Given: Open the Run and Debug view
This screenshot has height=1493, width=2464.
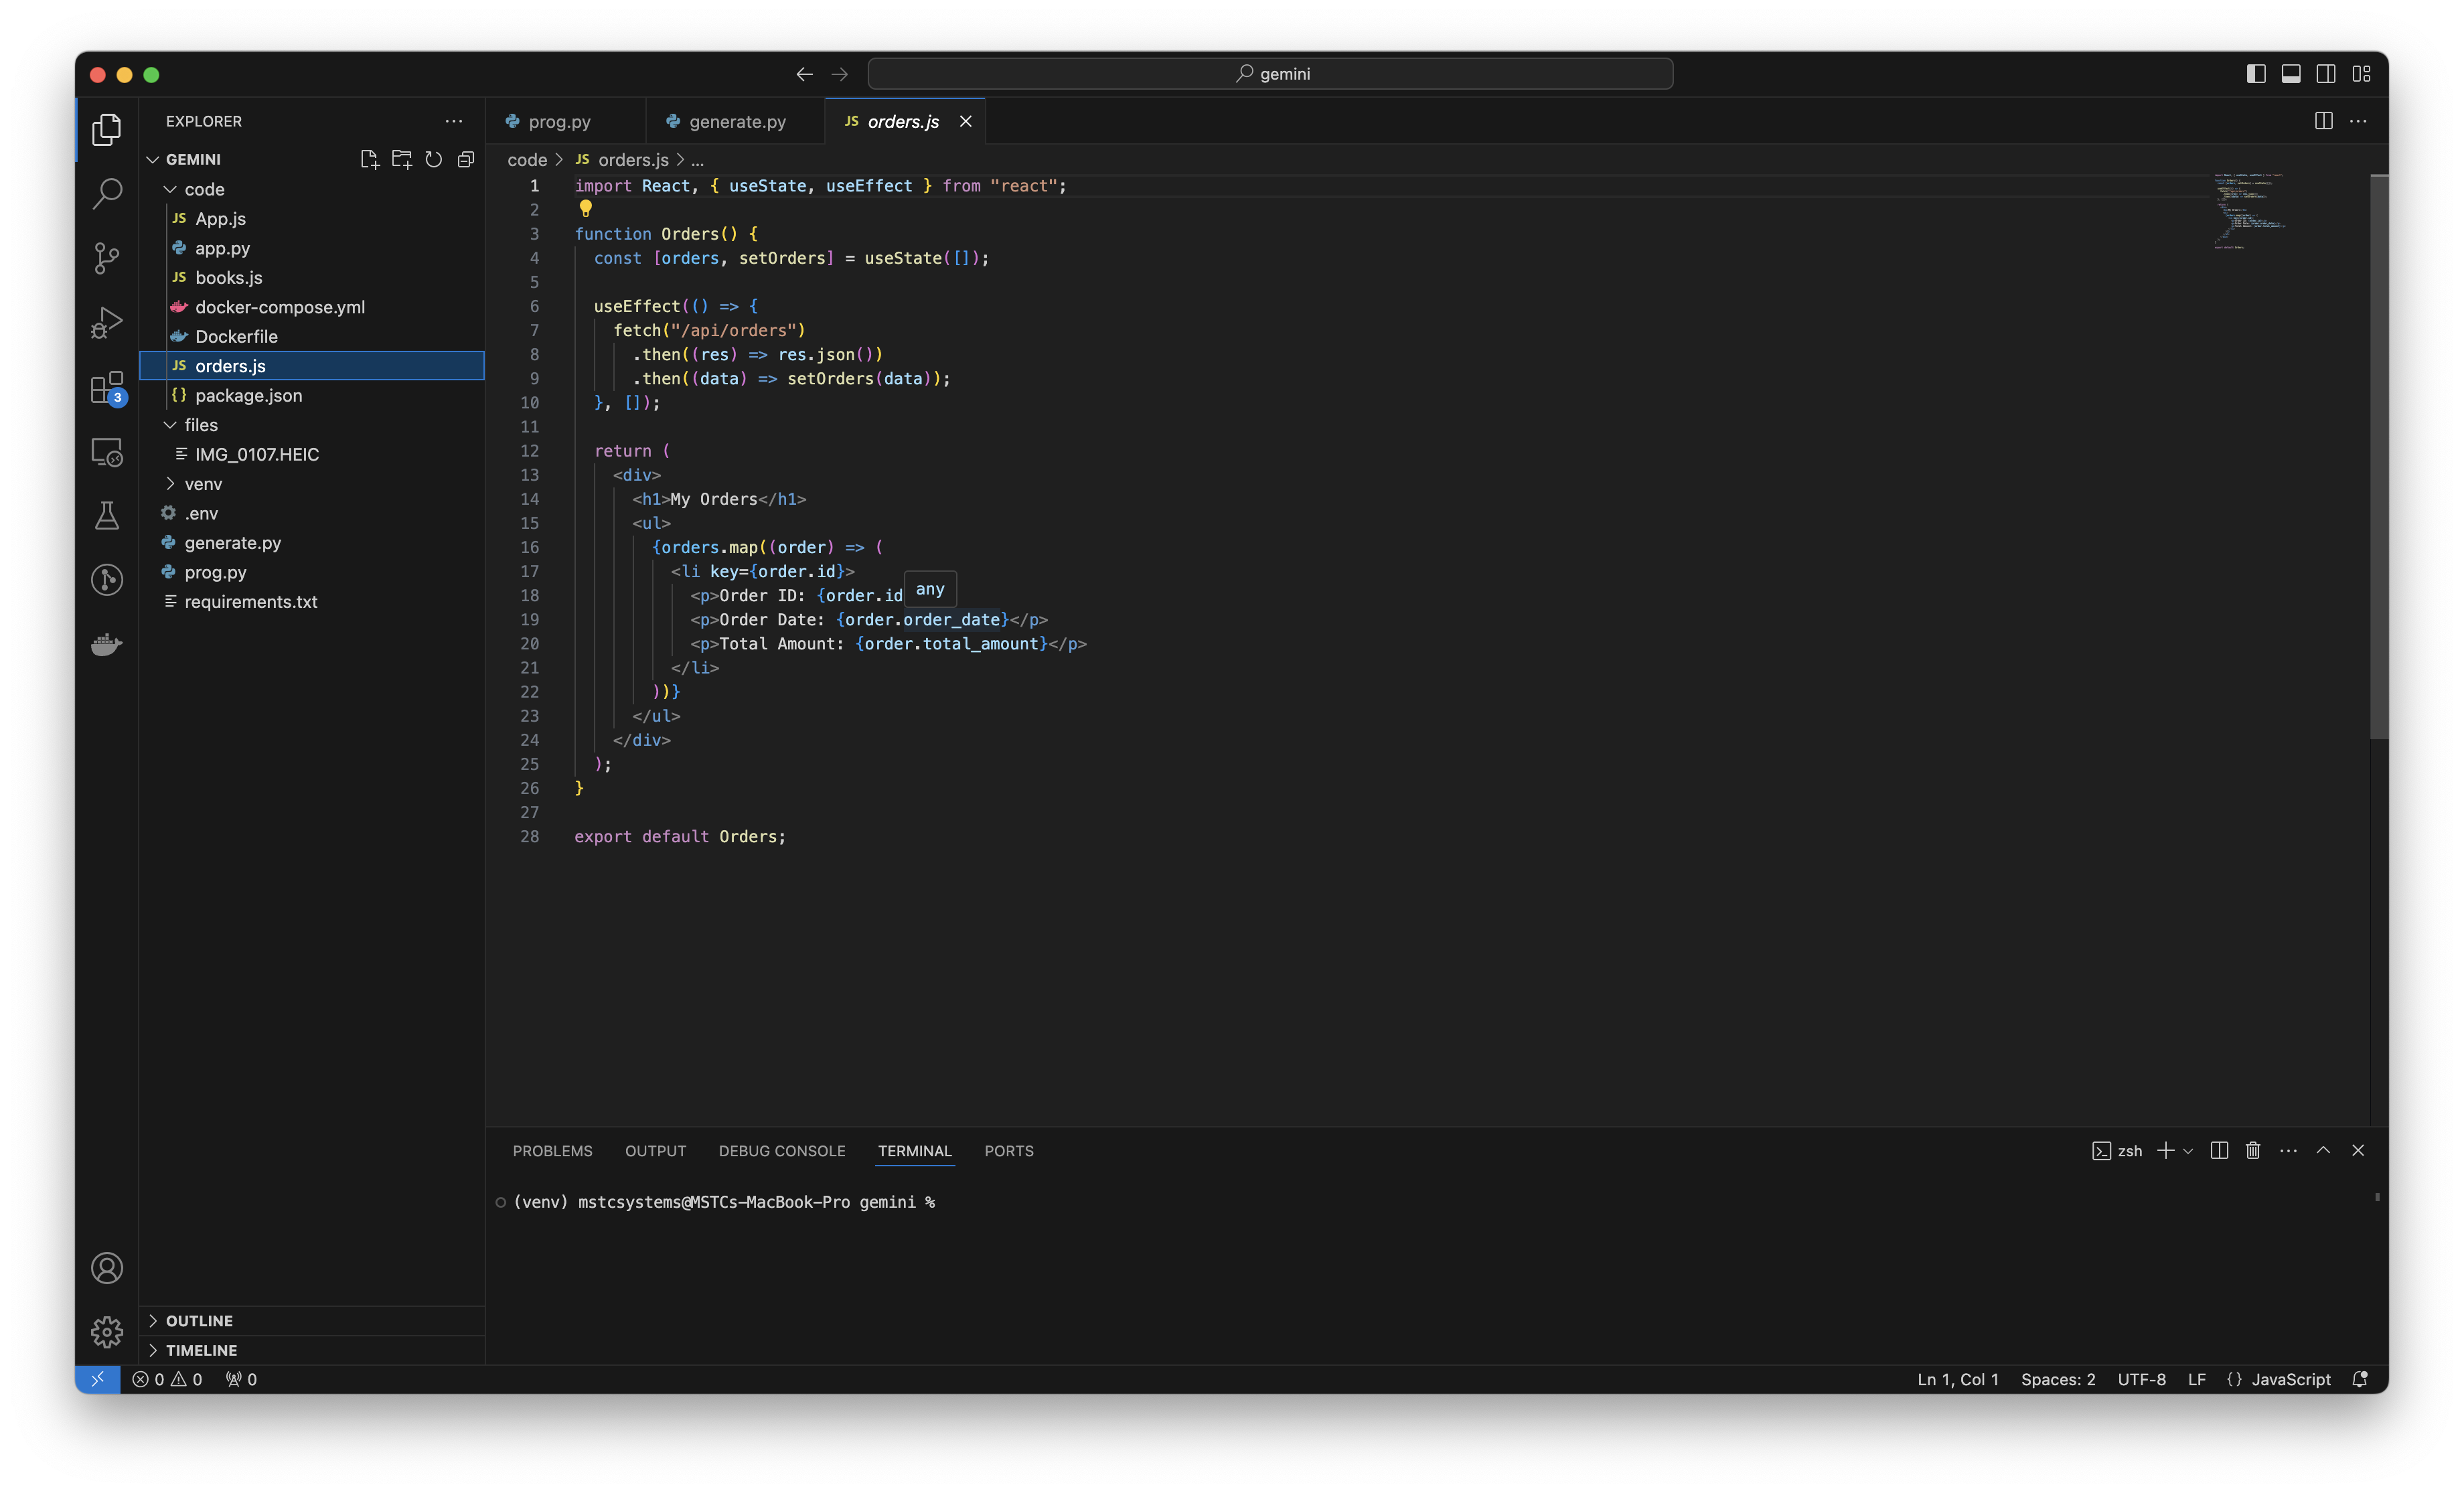Looking at the screenshot, I should pyautogui.click(x=106, y=322).
